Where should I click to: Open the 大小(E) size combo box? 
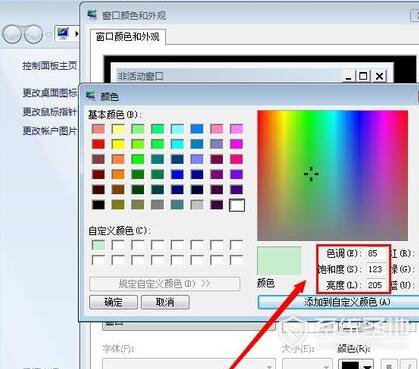coord(307,364)
